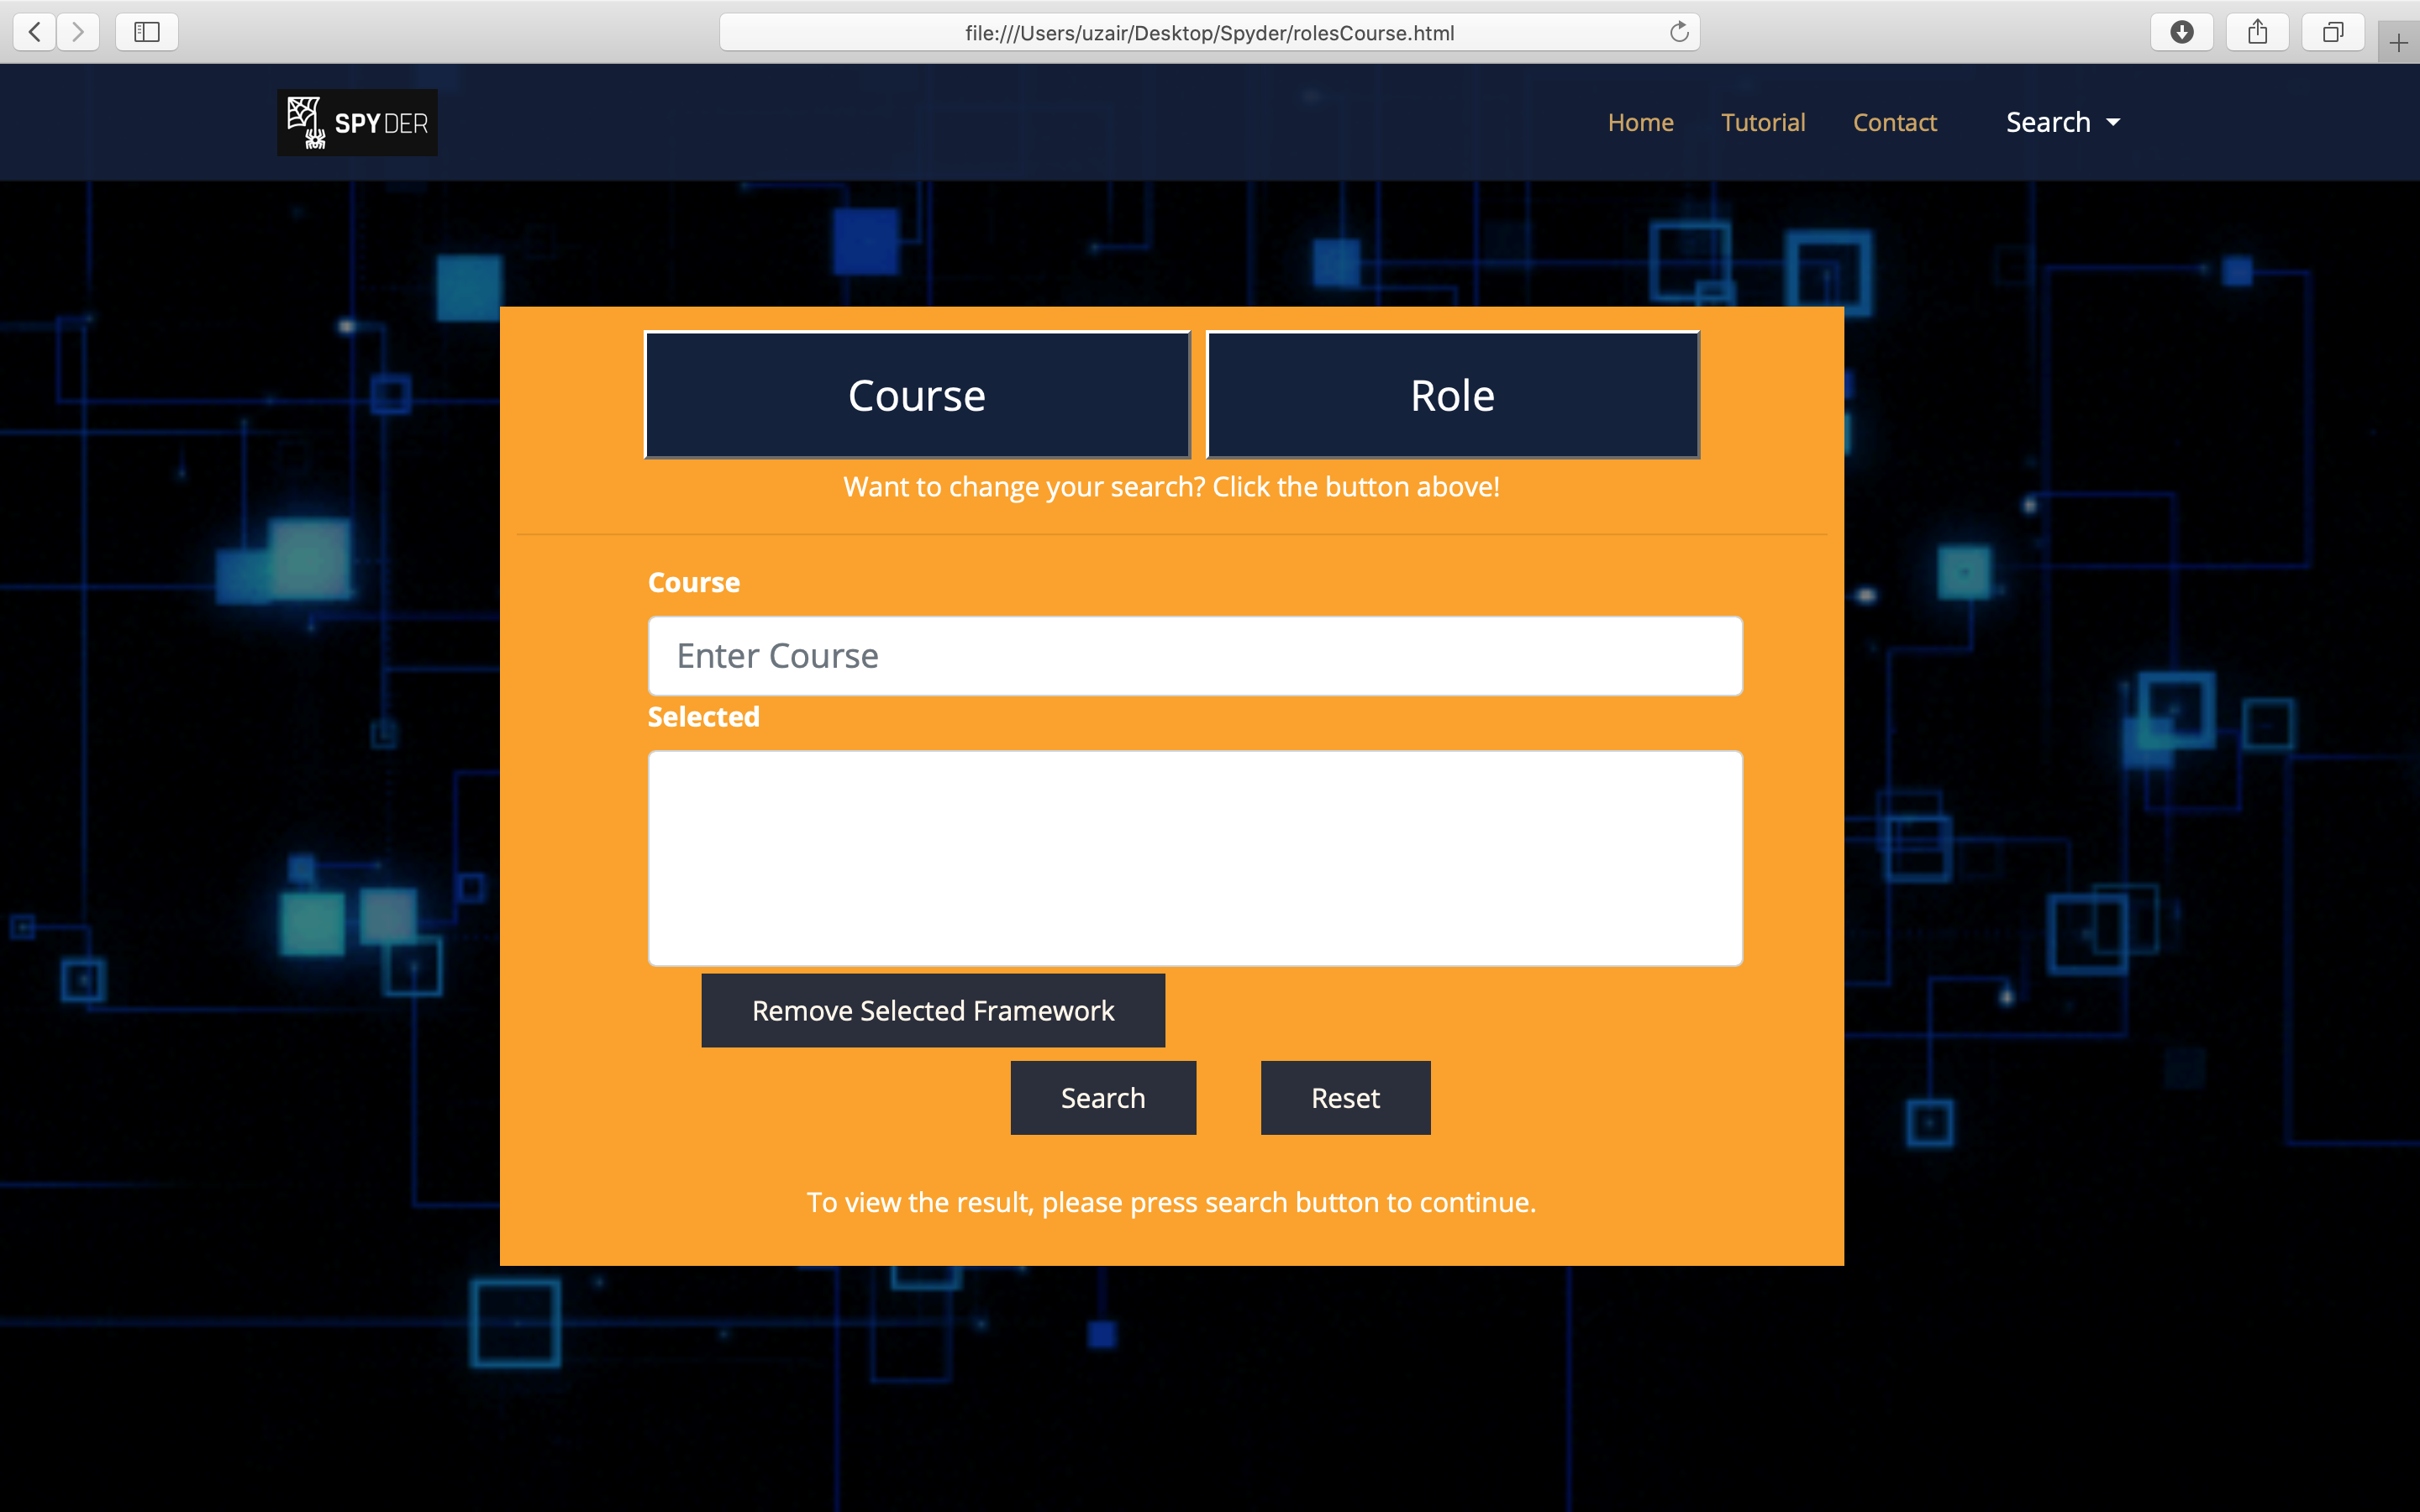Open the Safari sidebar panel
2420x1512 pixels.
(x=146, y=31)
